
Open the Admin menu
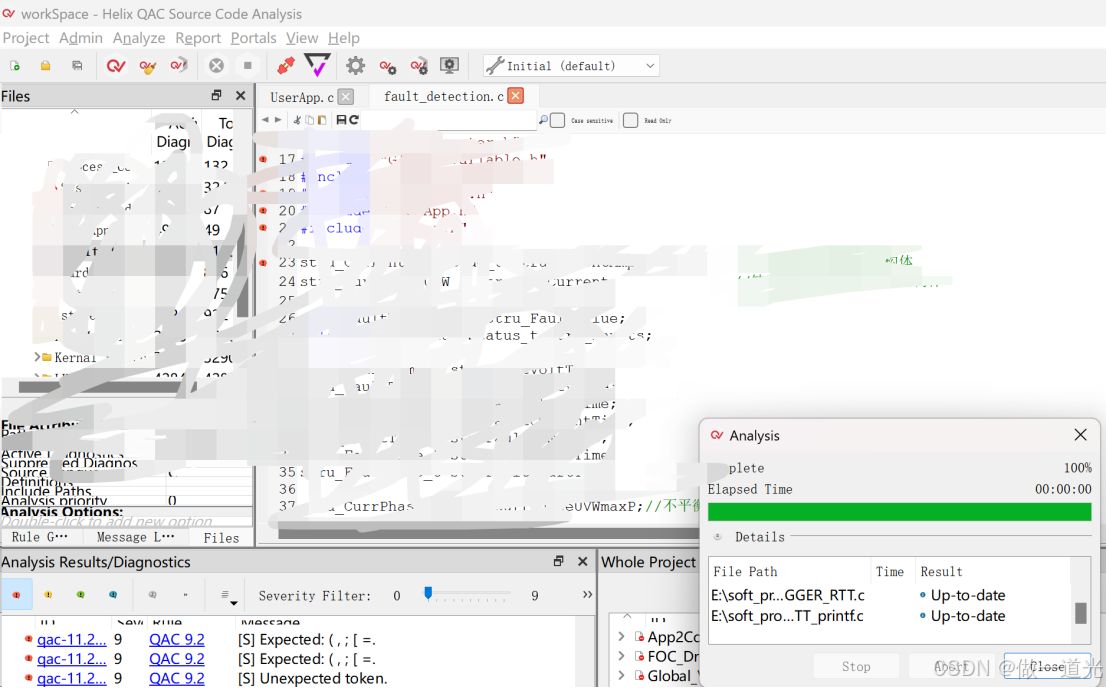(80, 38)
